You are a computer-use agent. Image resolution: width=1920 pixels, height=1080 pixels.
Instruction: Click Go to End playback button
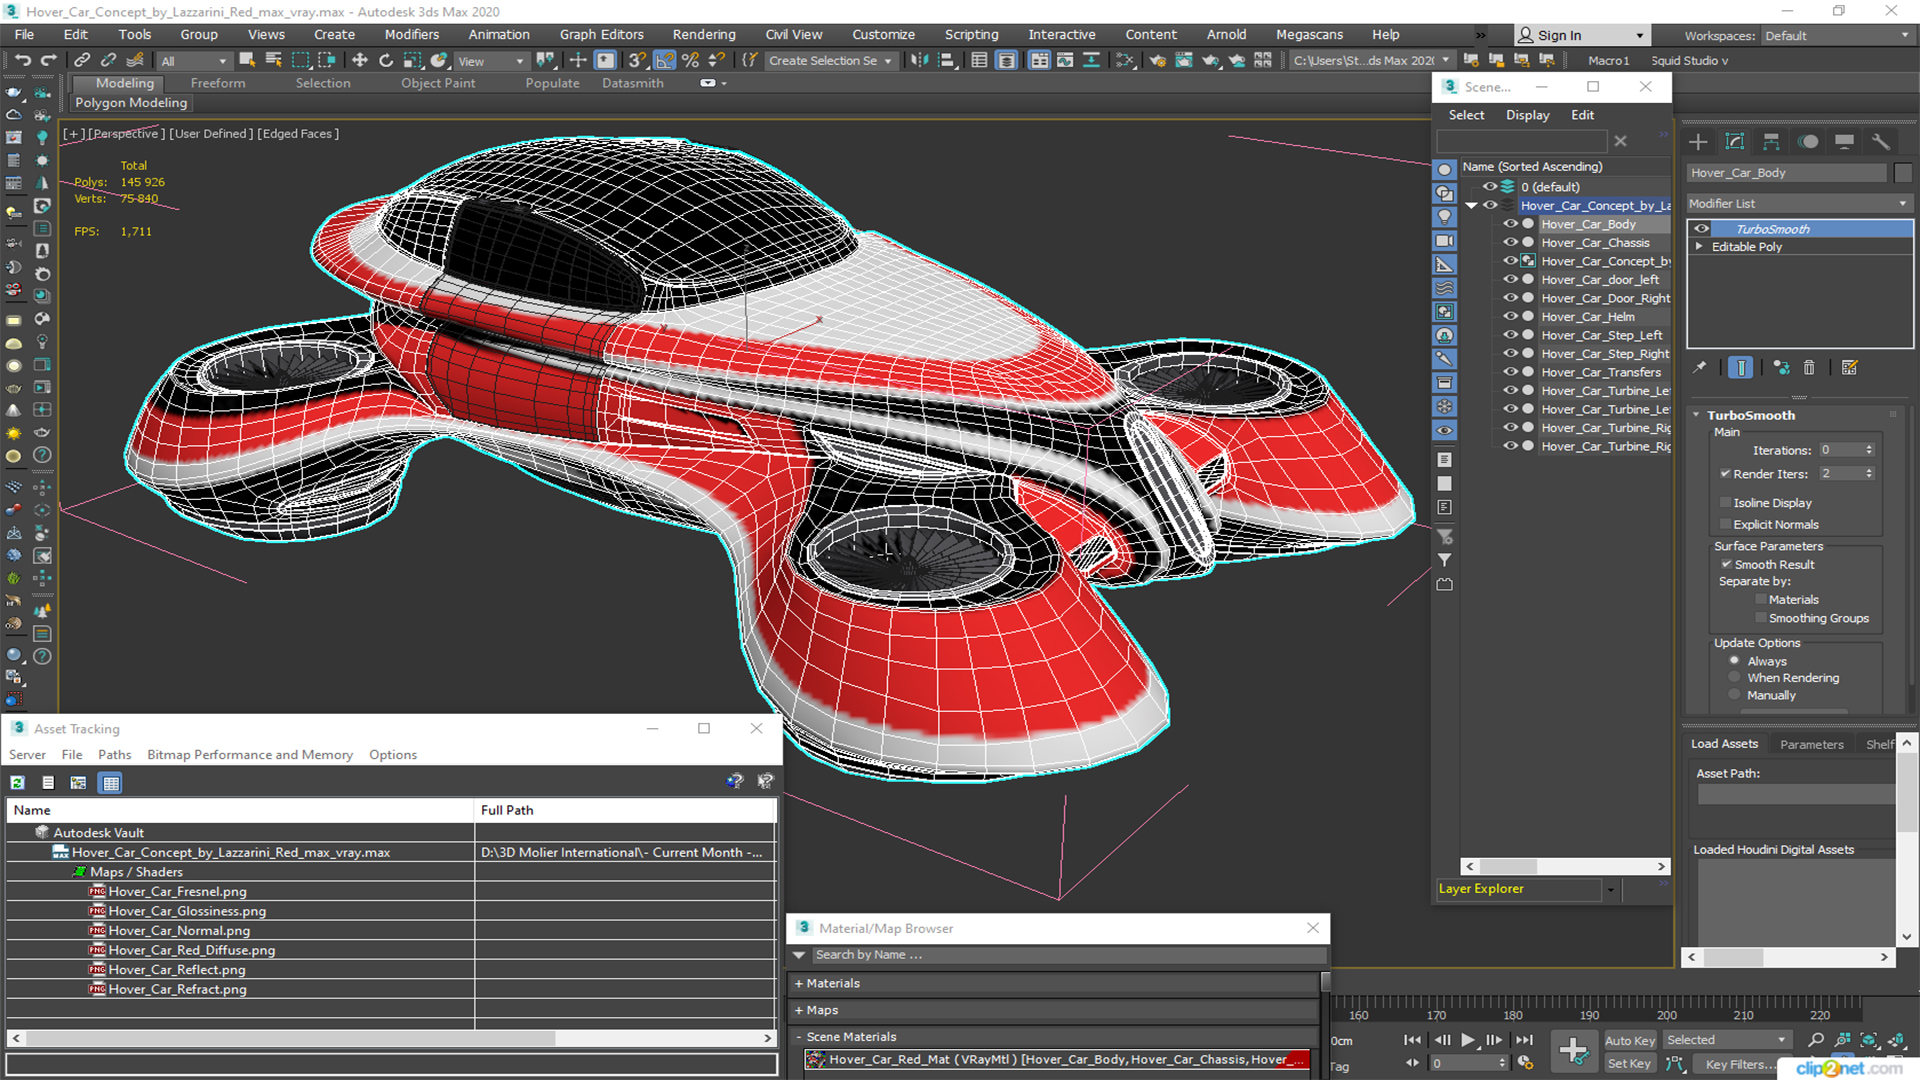pos(1524,1040)
